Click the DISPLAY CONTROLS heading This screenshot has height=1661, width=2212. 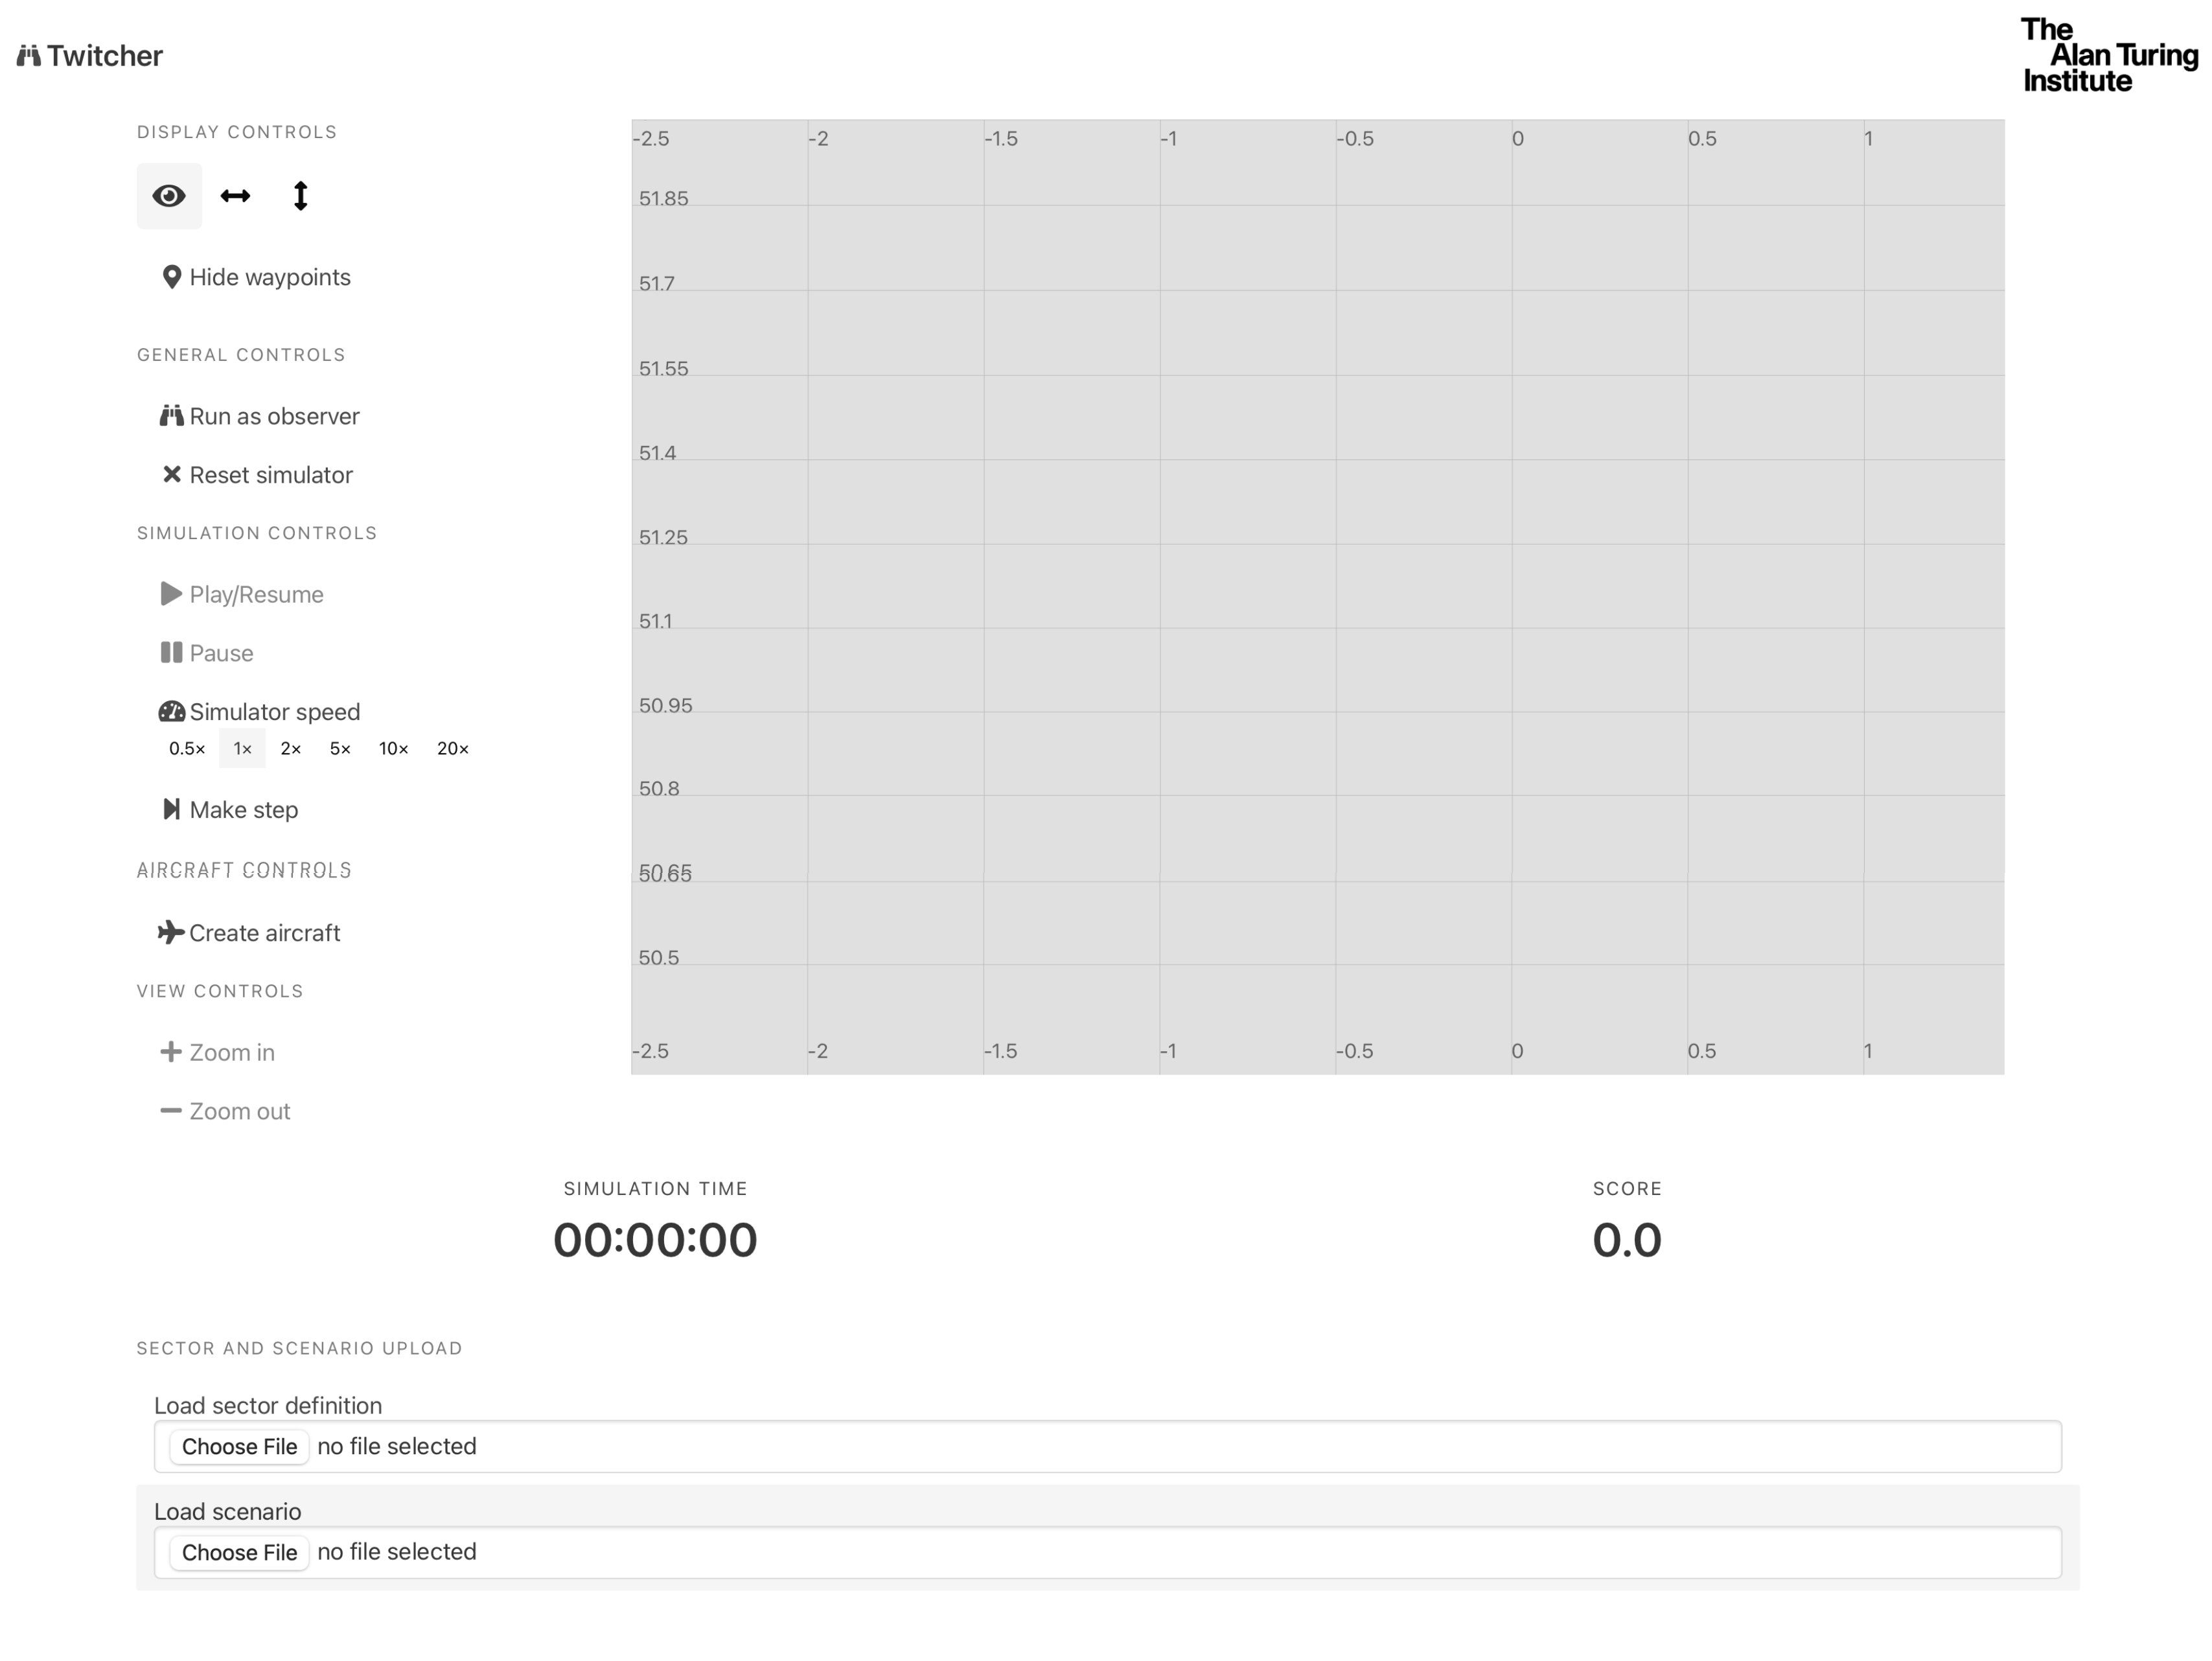(237, 132)
